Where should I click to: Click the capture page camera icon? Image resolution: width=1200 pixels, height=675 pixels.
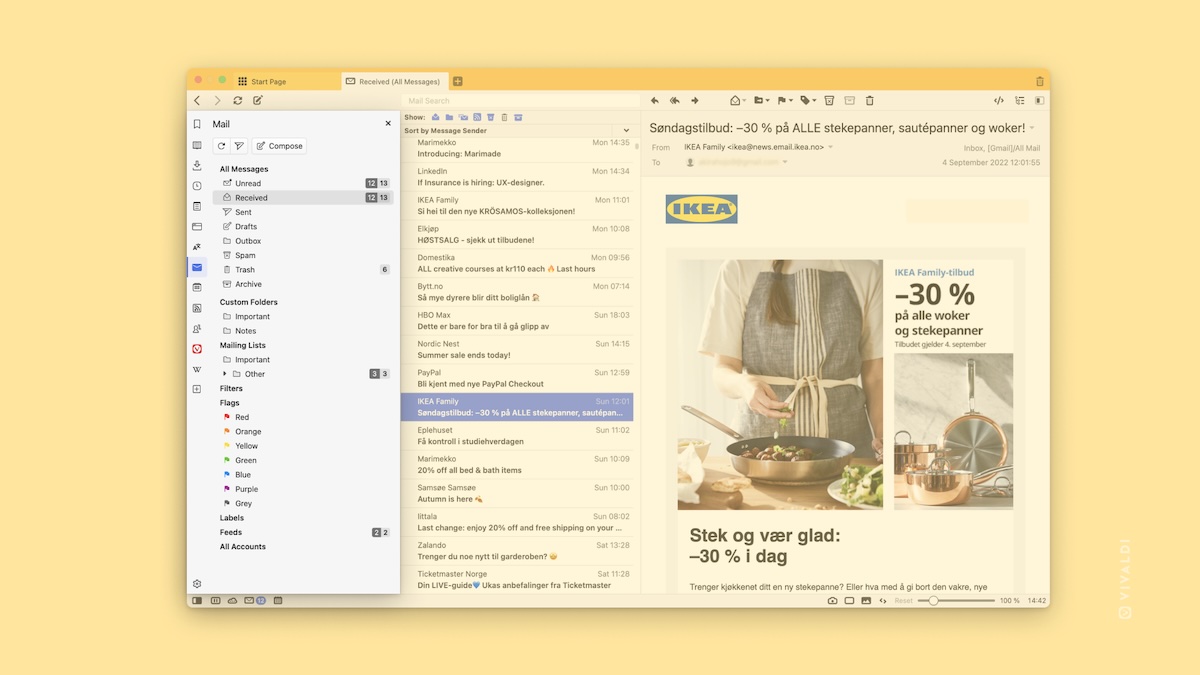point(832,601)
